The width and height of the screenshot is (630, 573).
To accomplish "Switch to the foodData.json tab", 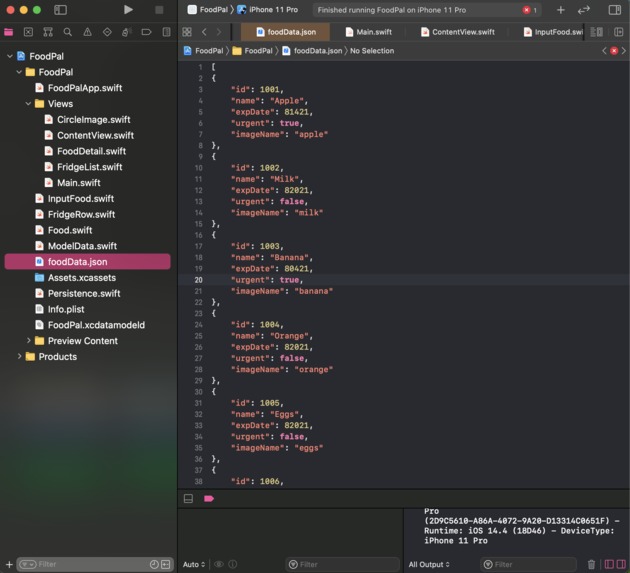I will 286,32.
